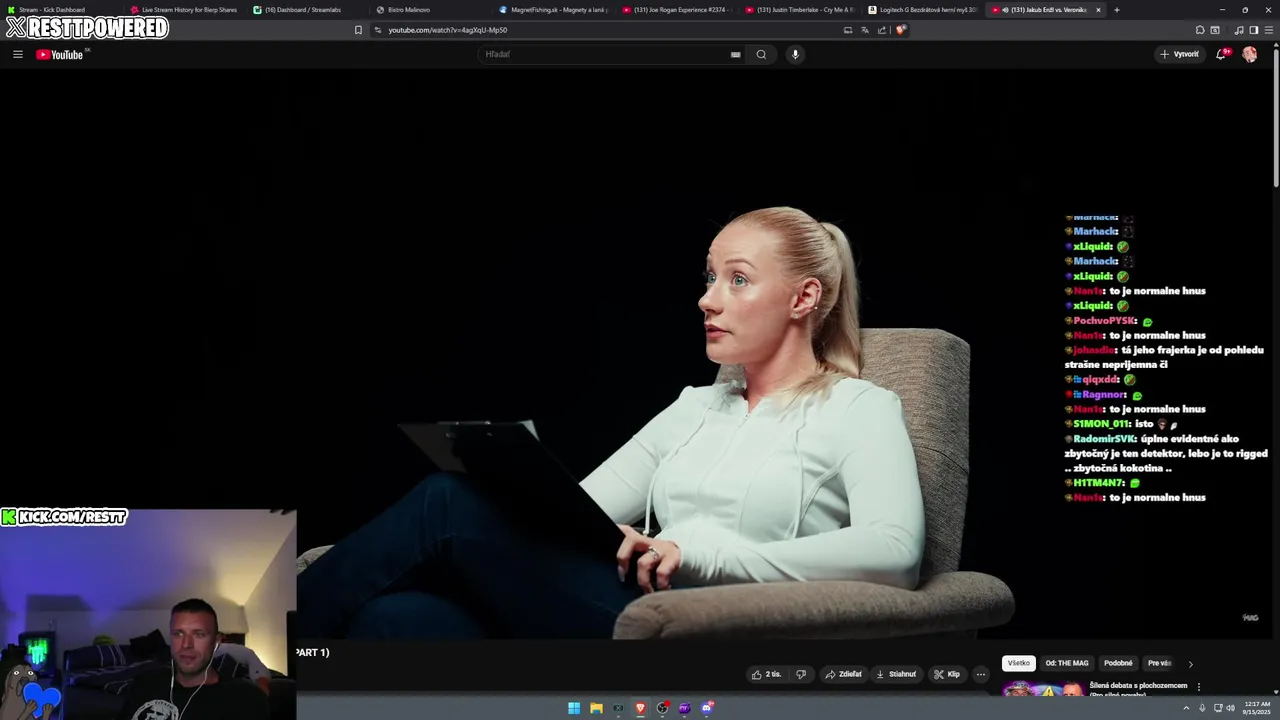Download the video with Stiahnuť
The width and height of the screenshot is (1280, 720).
[x=896, y=674]
